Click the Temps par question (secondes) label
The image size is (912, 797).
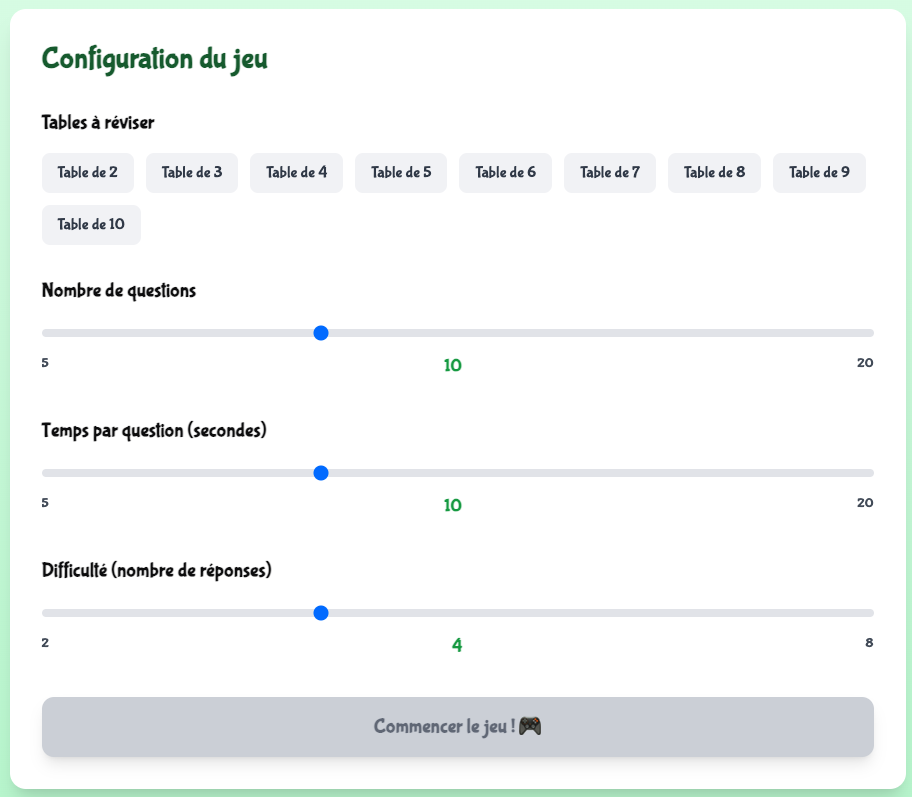154,431
